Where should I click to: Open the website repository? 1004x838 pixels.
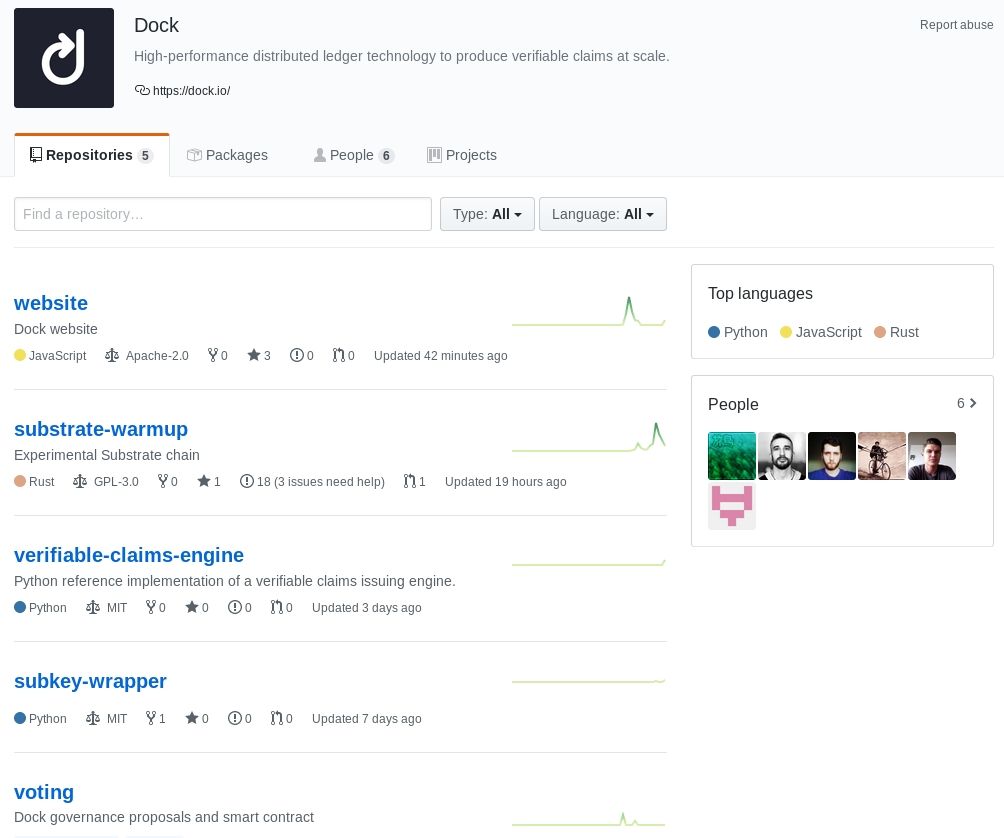51,303
